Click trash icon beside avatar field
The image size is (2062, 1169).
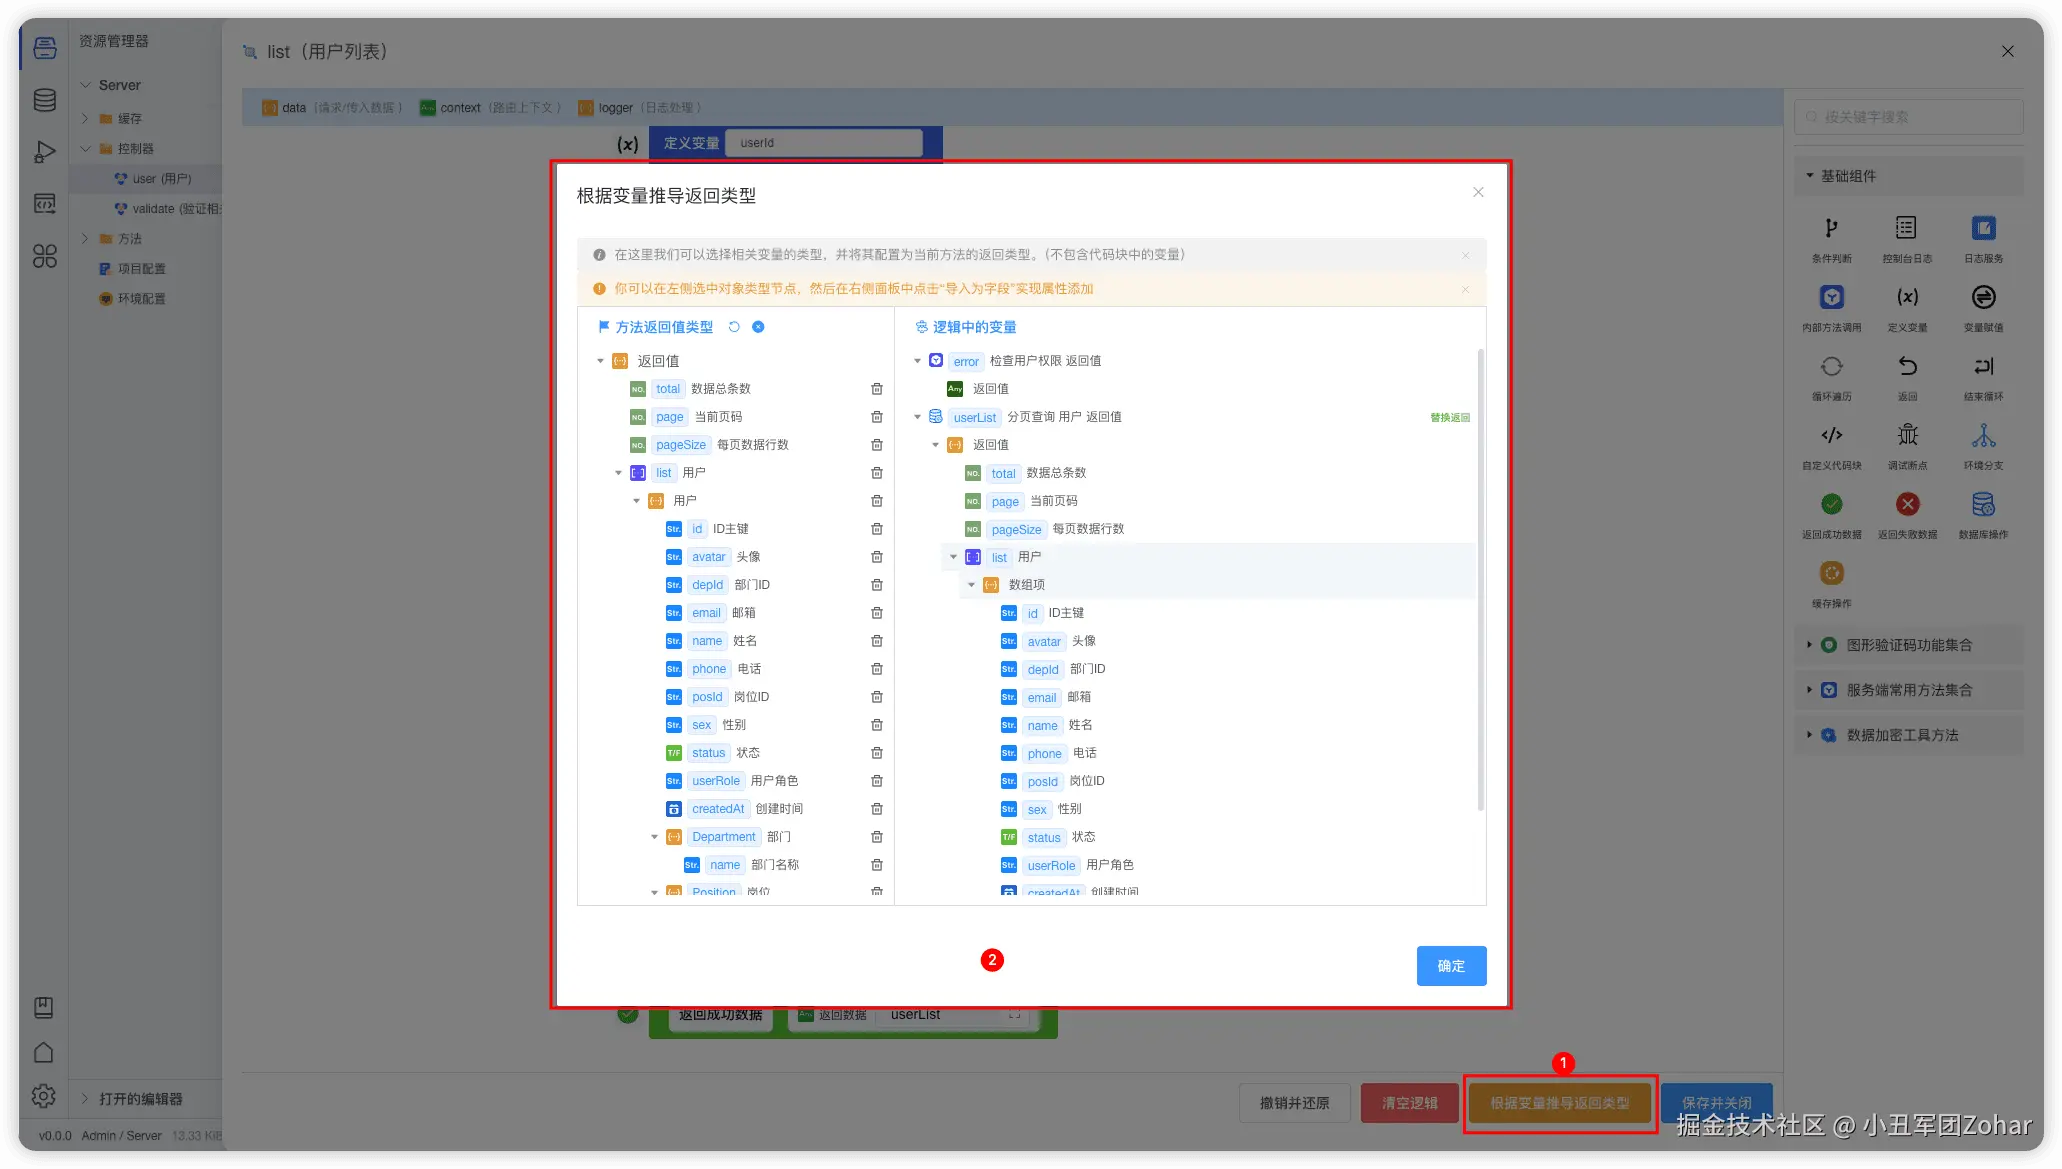[877, 557]
